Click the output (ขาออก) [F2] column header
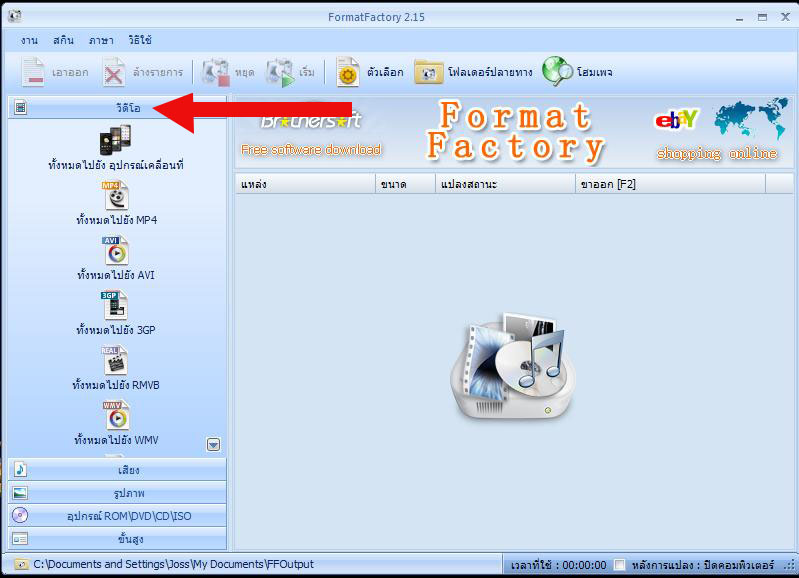 click(671, 184)
